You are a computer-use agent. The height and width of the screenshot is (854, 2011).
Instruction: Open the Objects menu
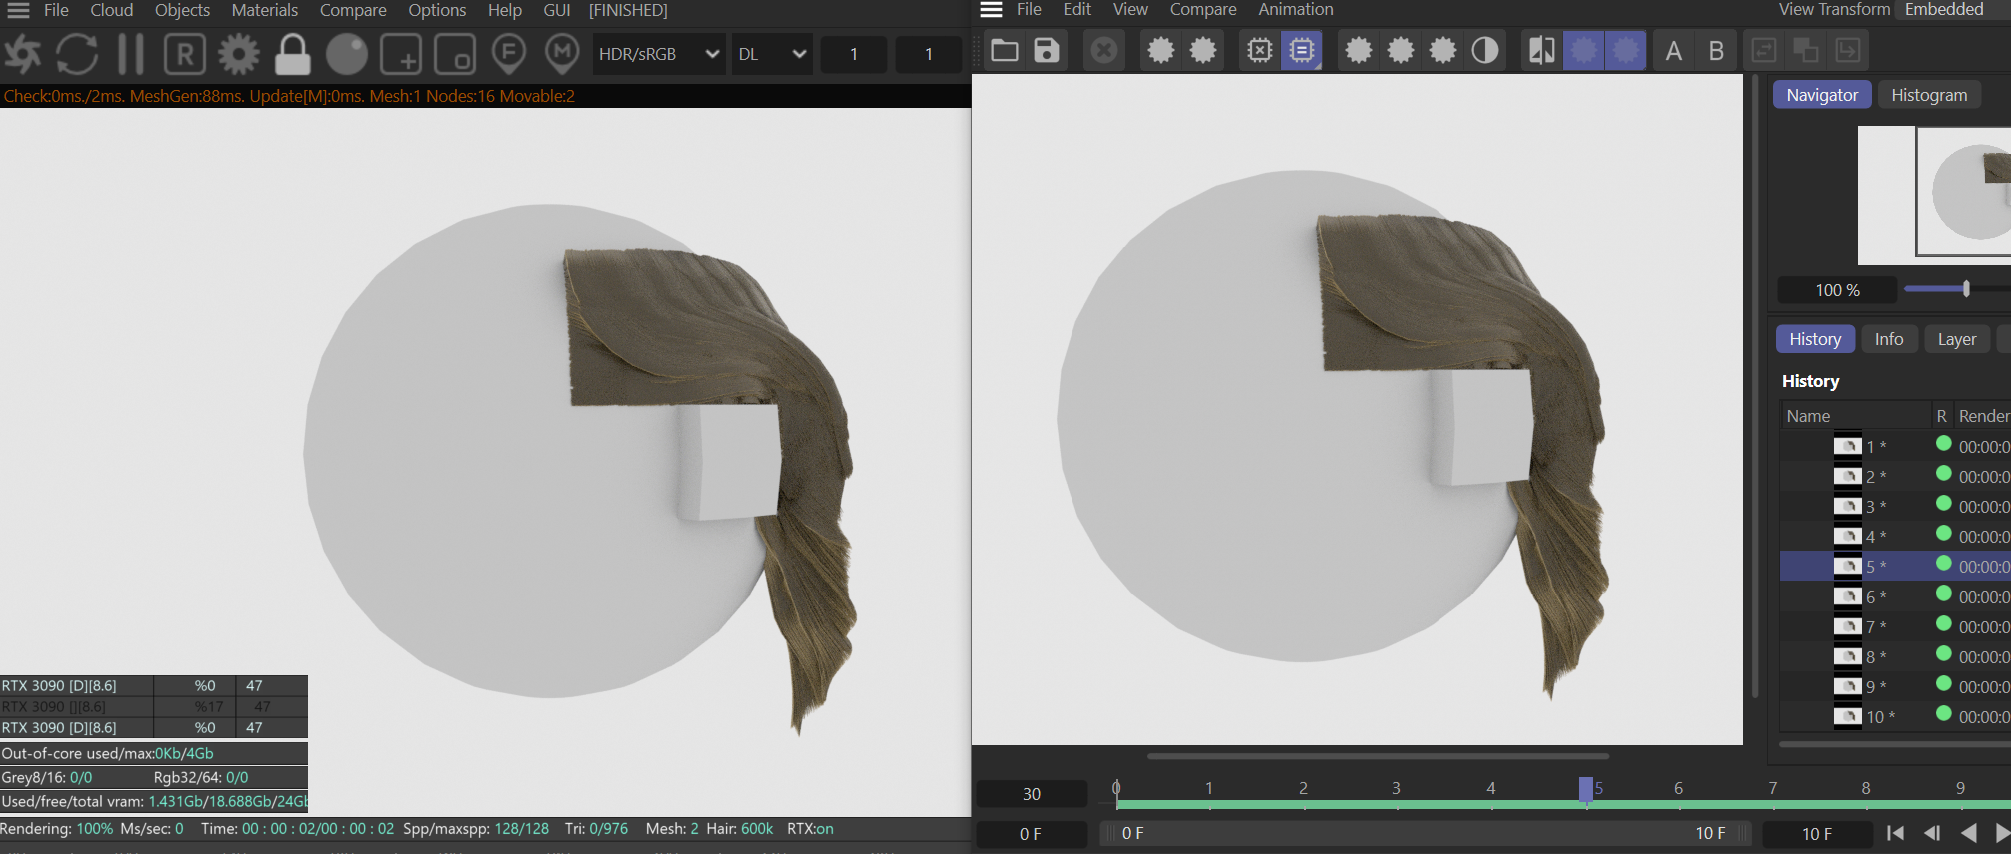[182, 10]
